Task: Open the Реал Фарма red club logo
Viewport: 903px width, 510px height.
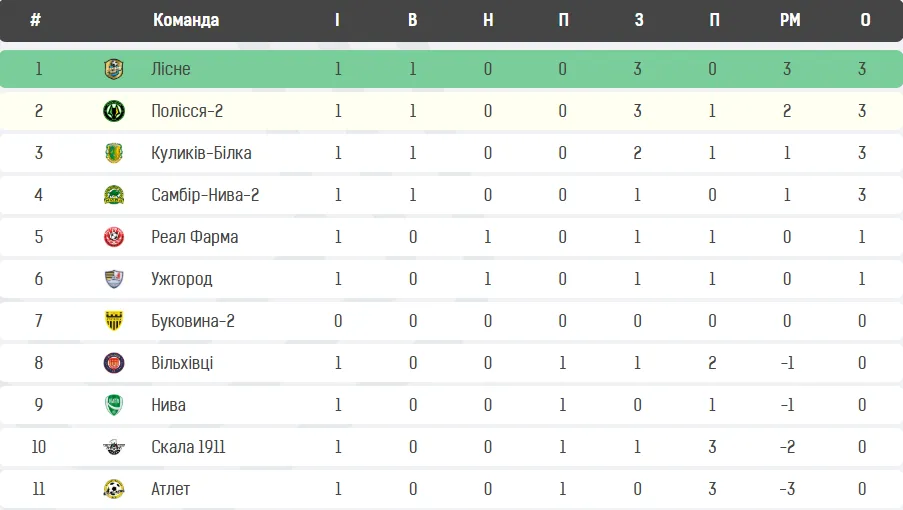Action: (x=114, y=237)
